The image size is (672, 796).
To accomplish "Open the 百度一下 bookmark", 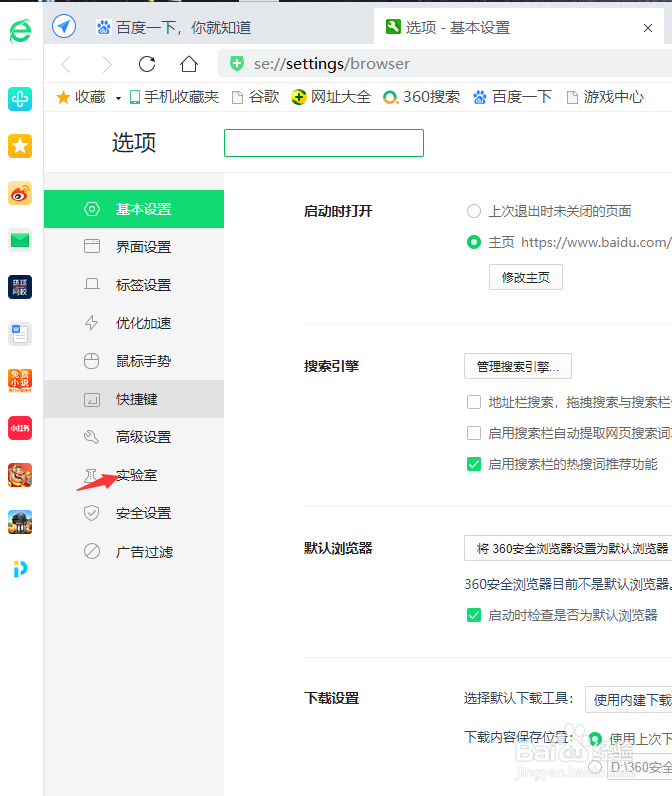I will click(512, 97).
